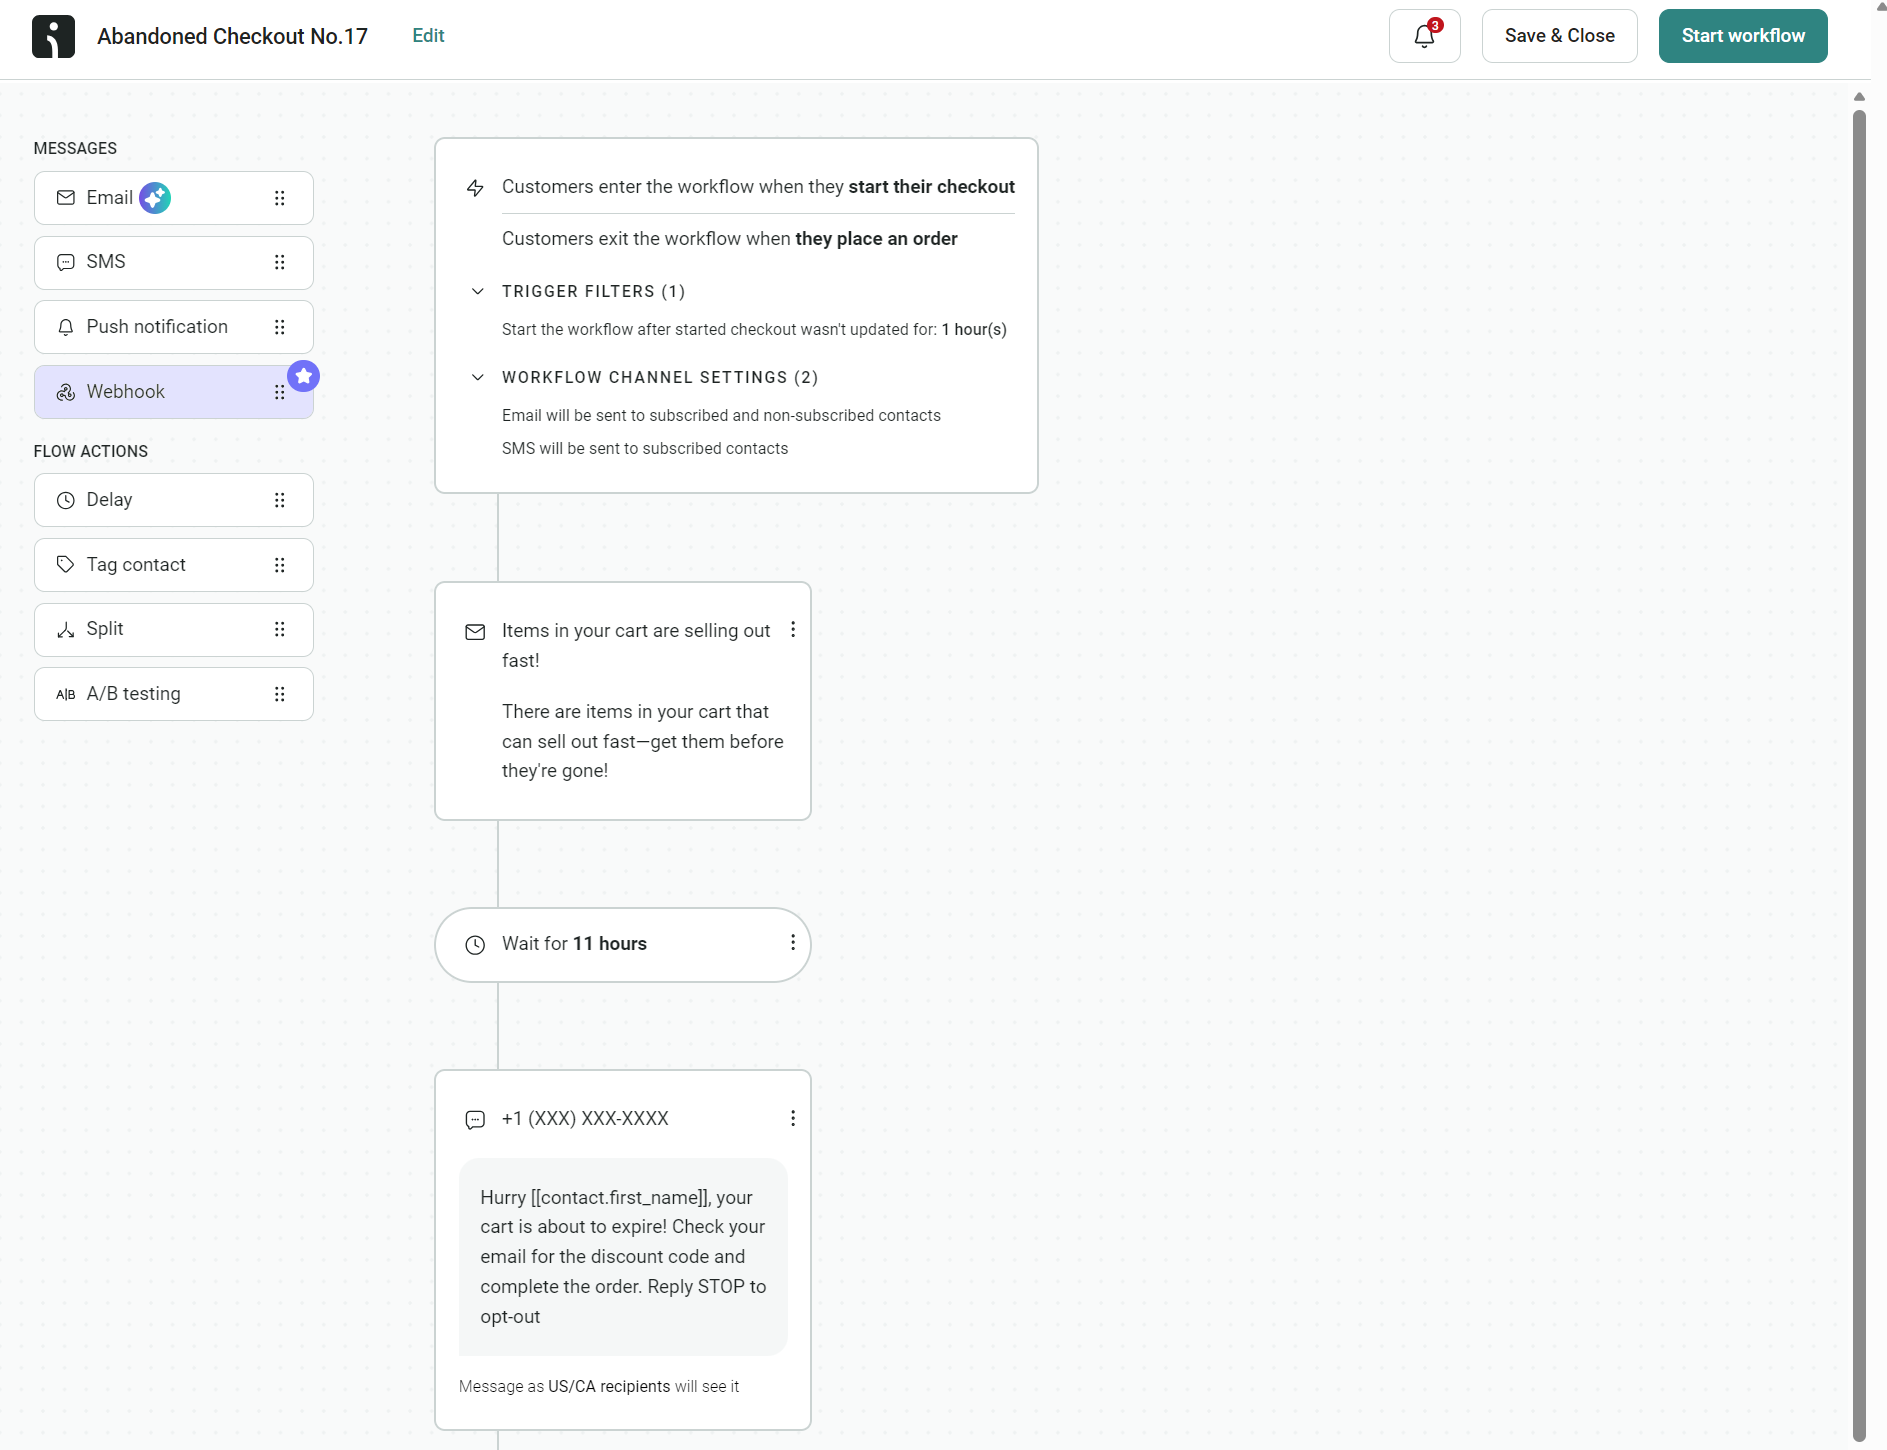This screenshot has height=1450, width=1887.
Task: Click the '1 hour(s)' filter value
Action: [974, 330]
